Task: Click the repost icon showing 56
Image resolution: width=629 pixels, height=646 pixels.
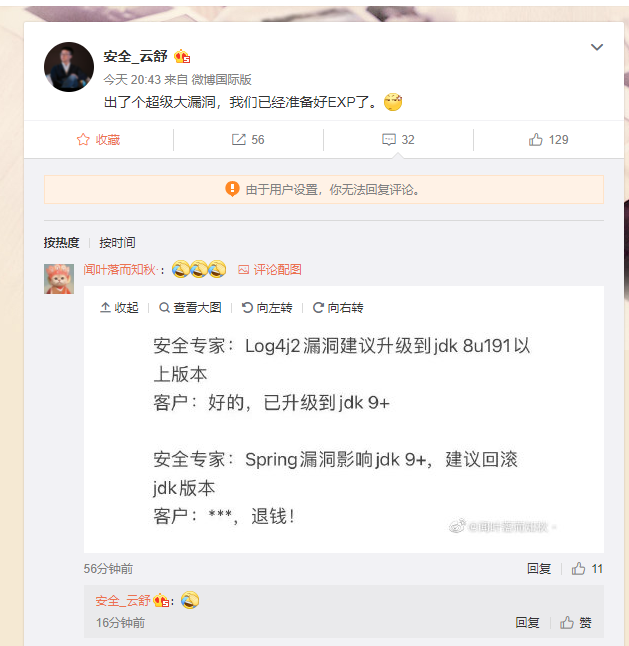Action: 239,140
